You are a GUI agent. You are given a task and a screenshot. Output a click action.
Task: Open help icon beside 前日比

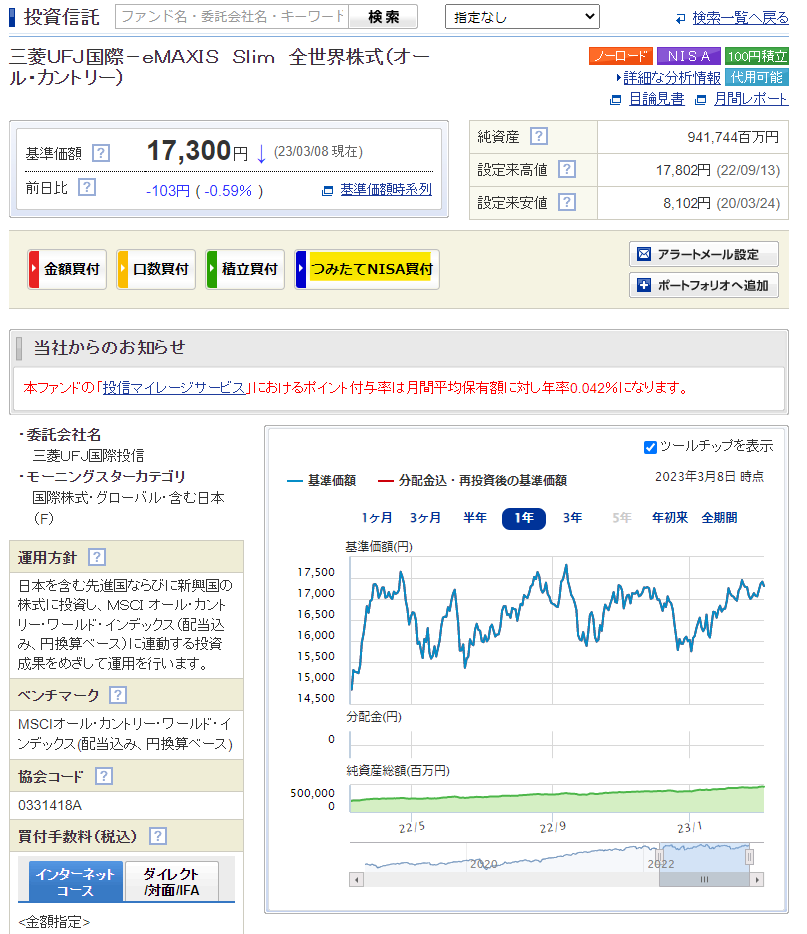(x=87, y=188)
